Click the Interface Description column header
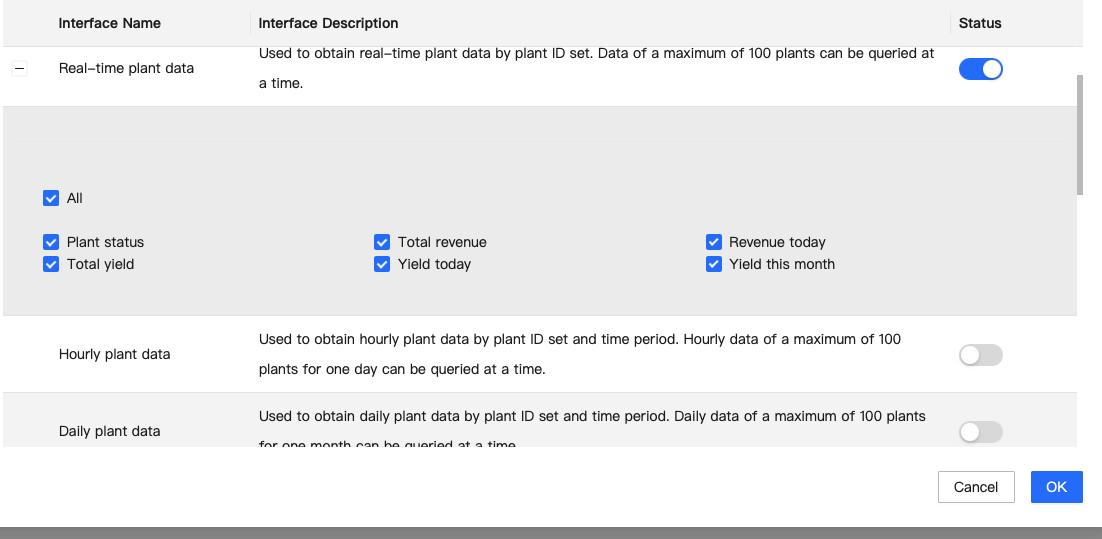Image resolution: width=1102 pixels, height=539 pixels. [328, 23]
